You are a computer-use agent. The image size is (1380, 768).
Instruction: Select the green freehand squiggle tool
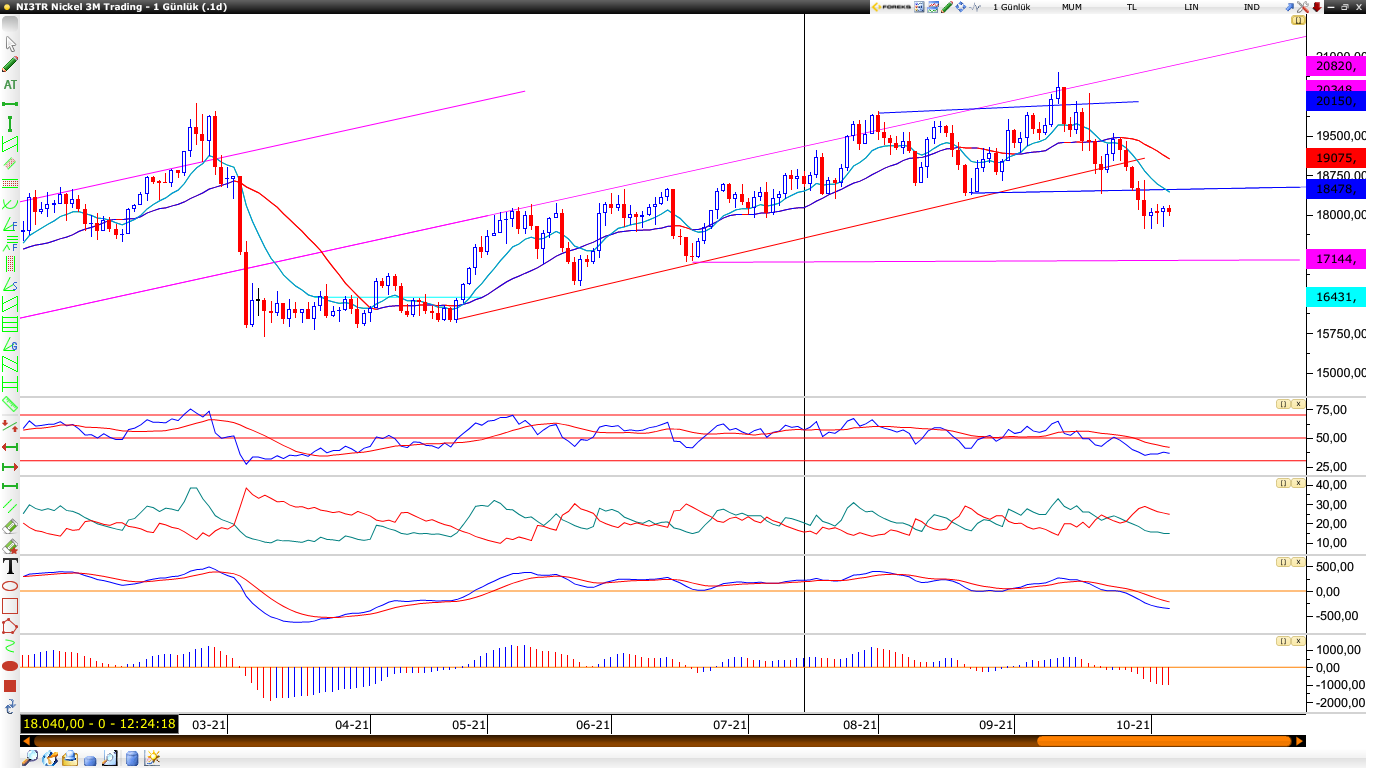point(10,646)
